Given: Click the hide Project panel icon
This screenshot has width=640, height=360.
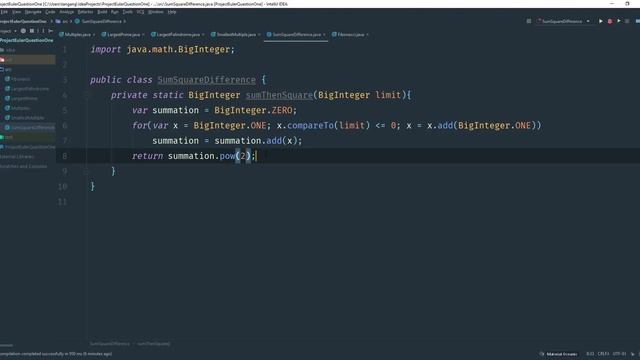Looking at the screenshot, I should point(51,31).
